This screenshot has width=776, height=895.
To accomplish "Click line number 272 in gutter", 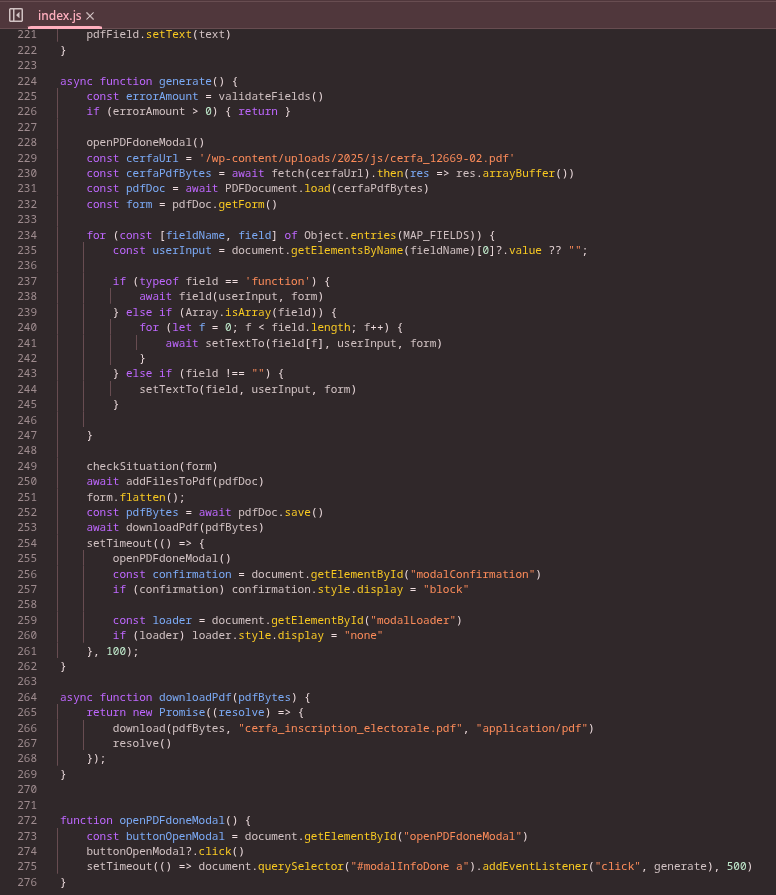I will click(27, 820).
